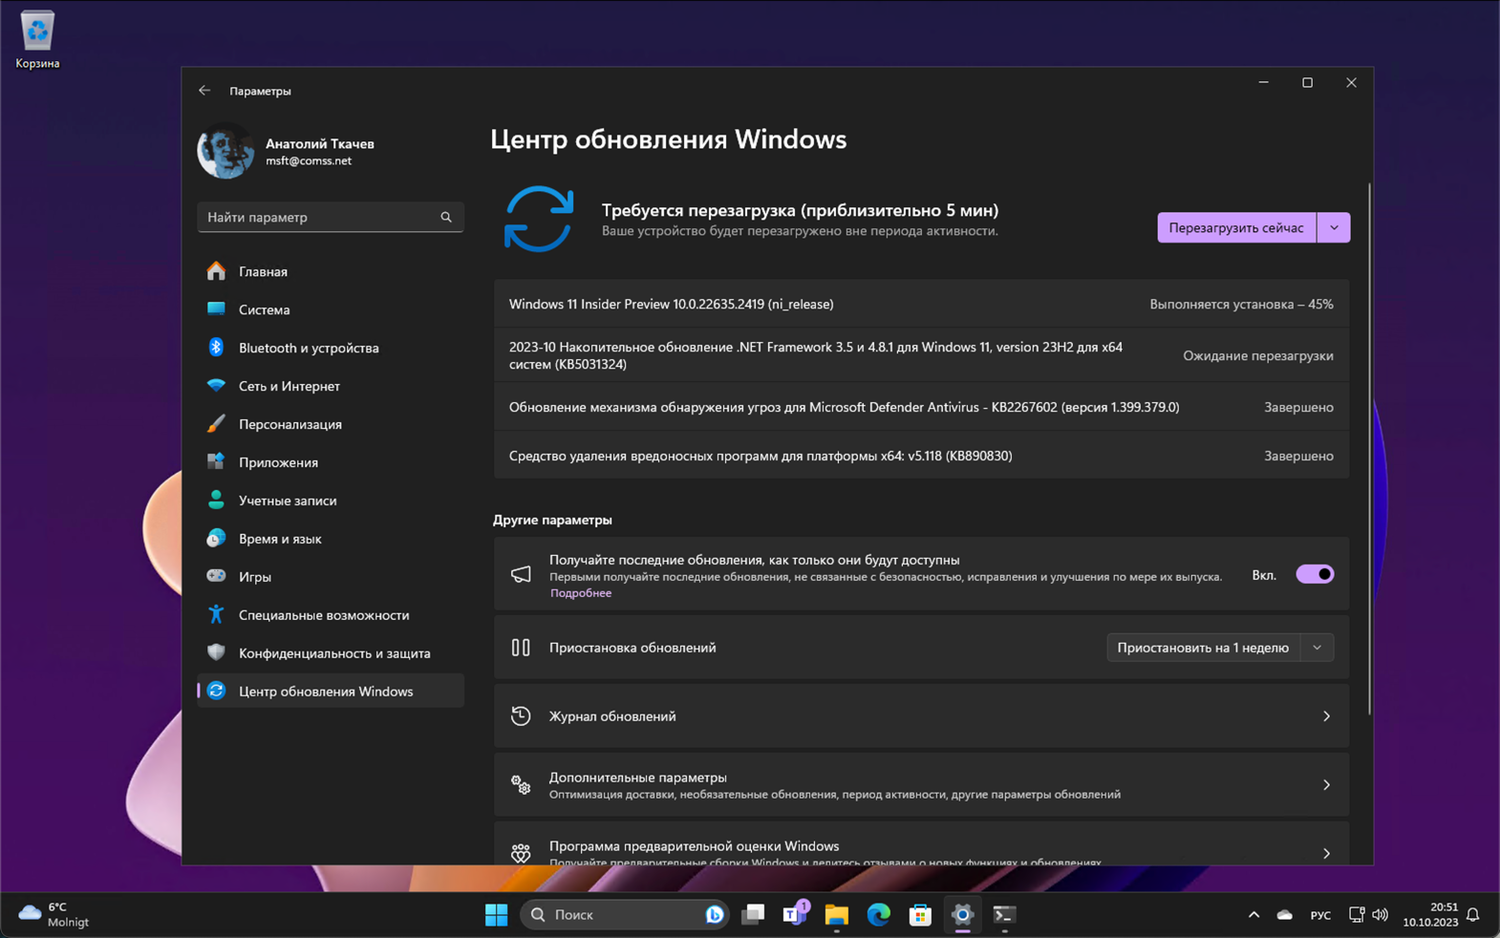The height and width of the screenshot is (938, 1500).
Task: Maximize the Параметры window
Action: (1307, 83)
